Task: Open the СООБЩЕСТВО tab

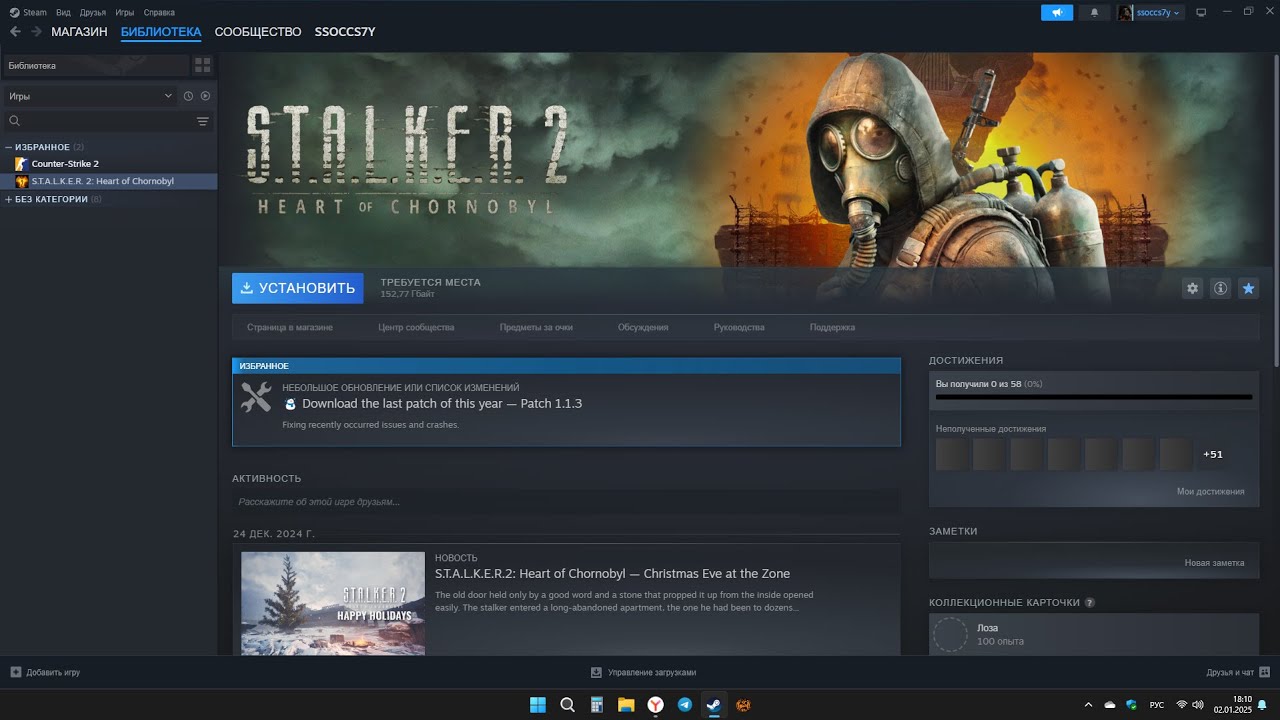Action: [258, 32]
